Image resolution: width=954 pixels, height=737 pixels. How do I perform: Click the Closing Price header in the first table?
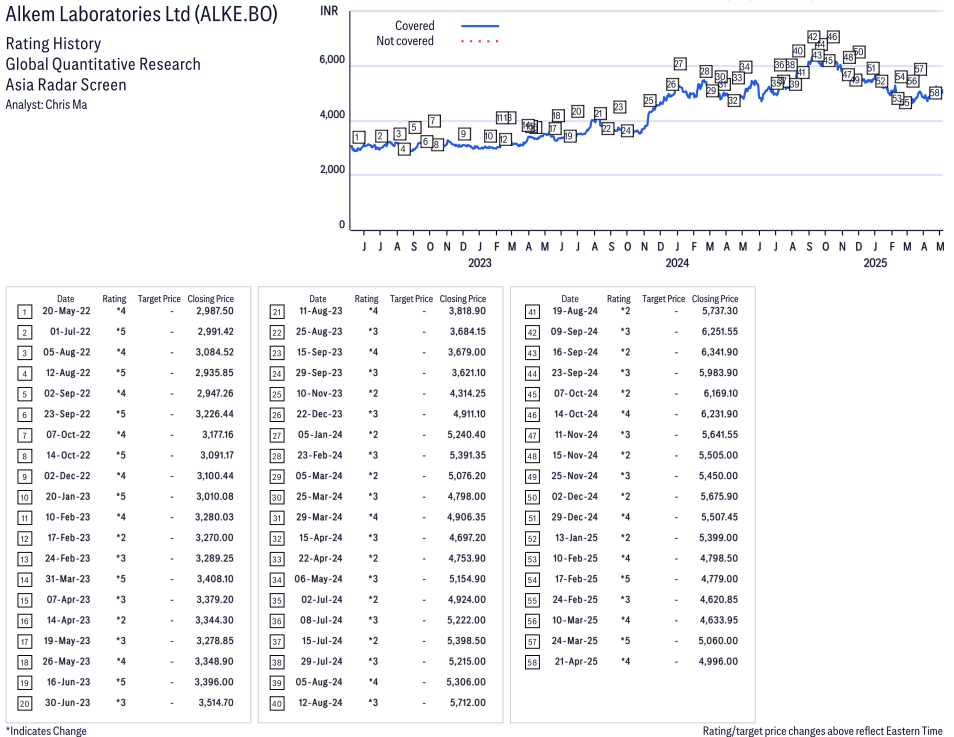211,299
